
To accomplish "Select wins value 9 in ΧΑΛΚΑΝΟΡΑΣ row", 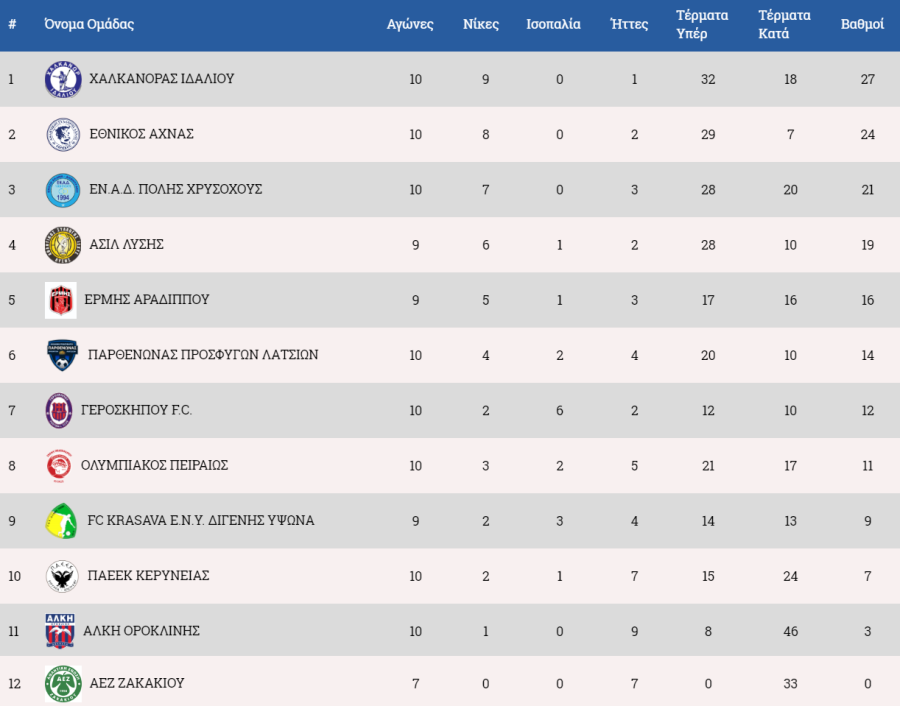I will tap(486, 79).
